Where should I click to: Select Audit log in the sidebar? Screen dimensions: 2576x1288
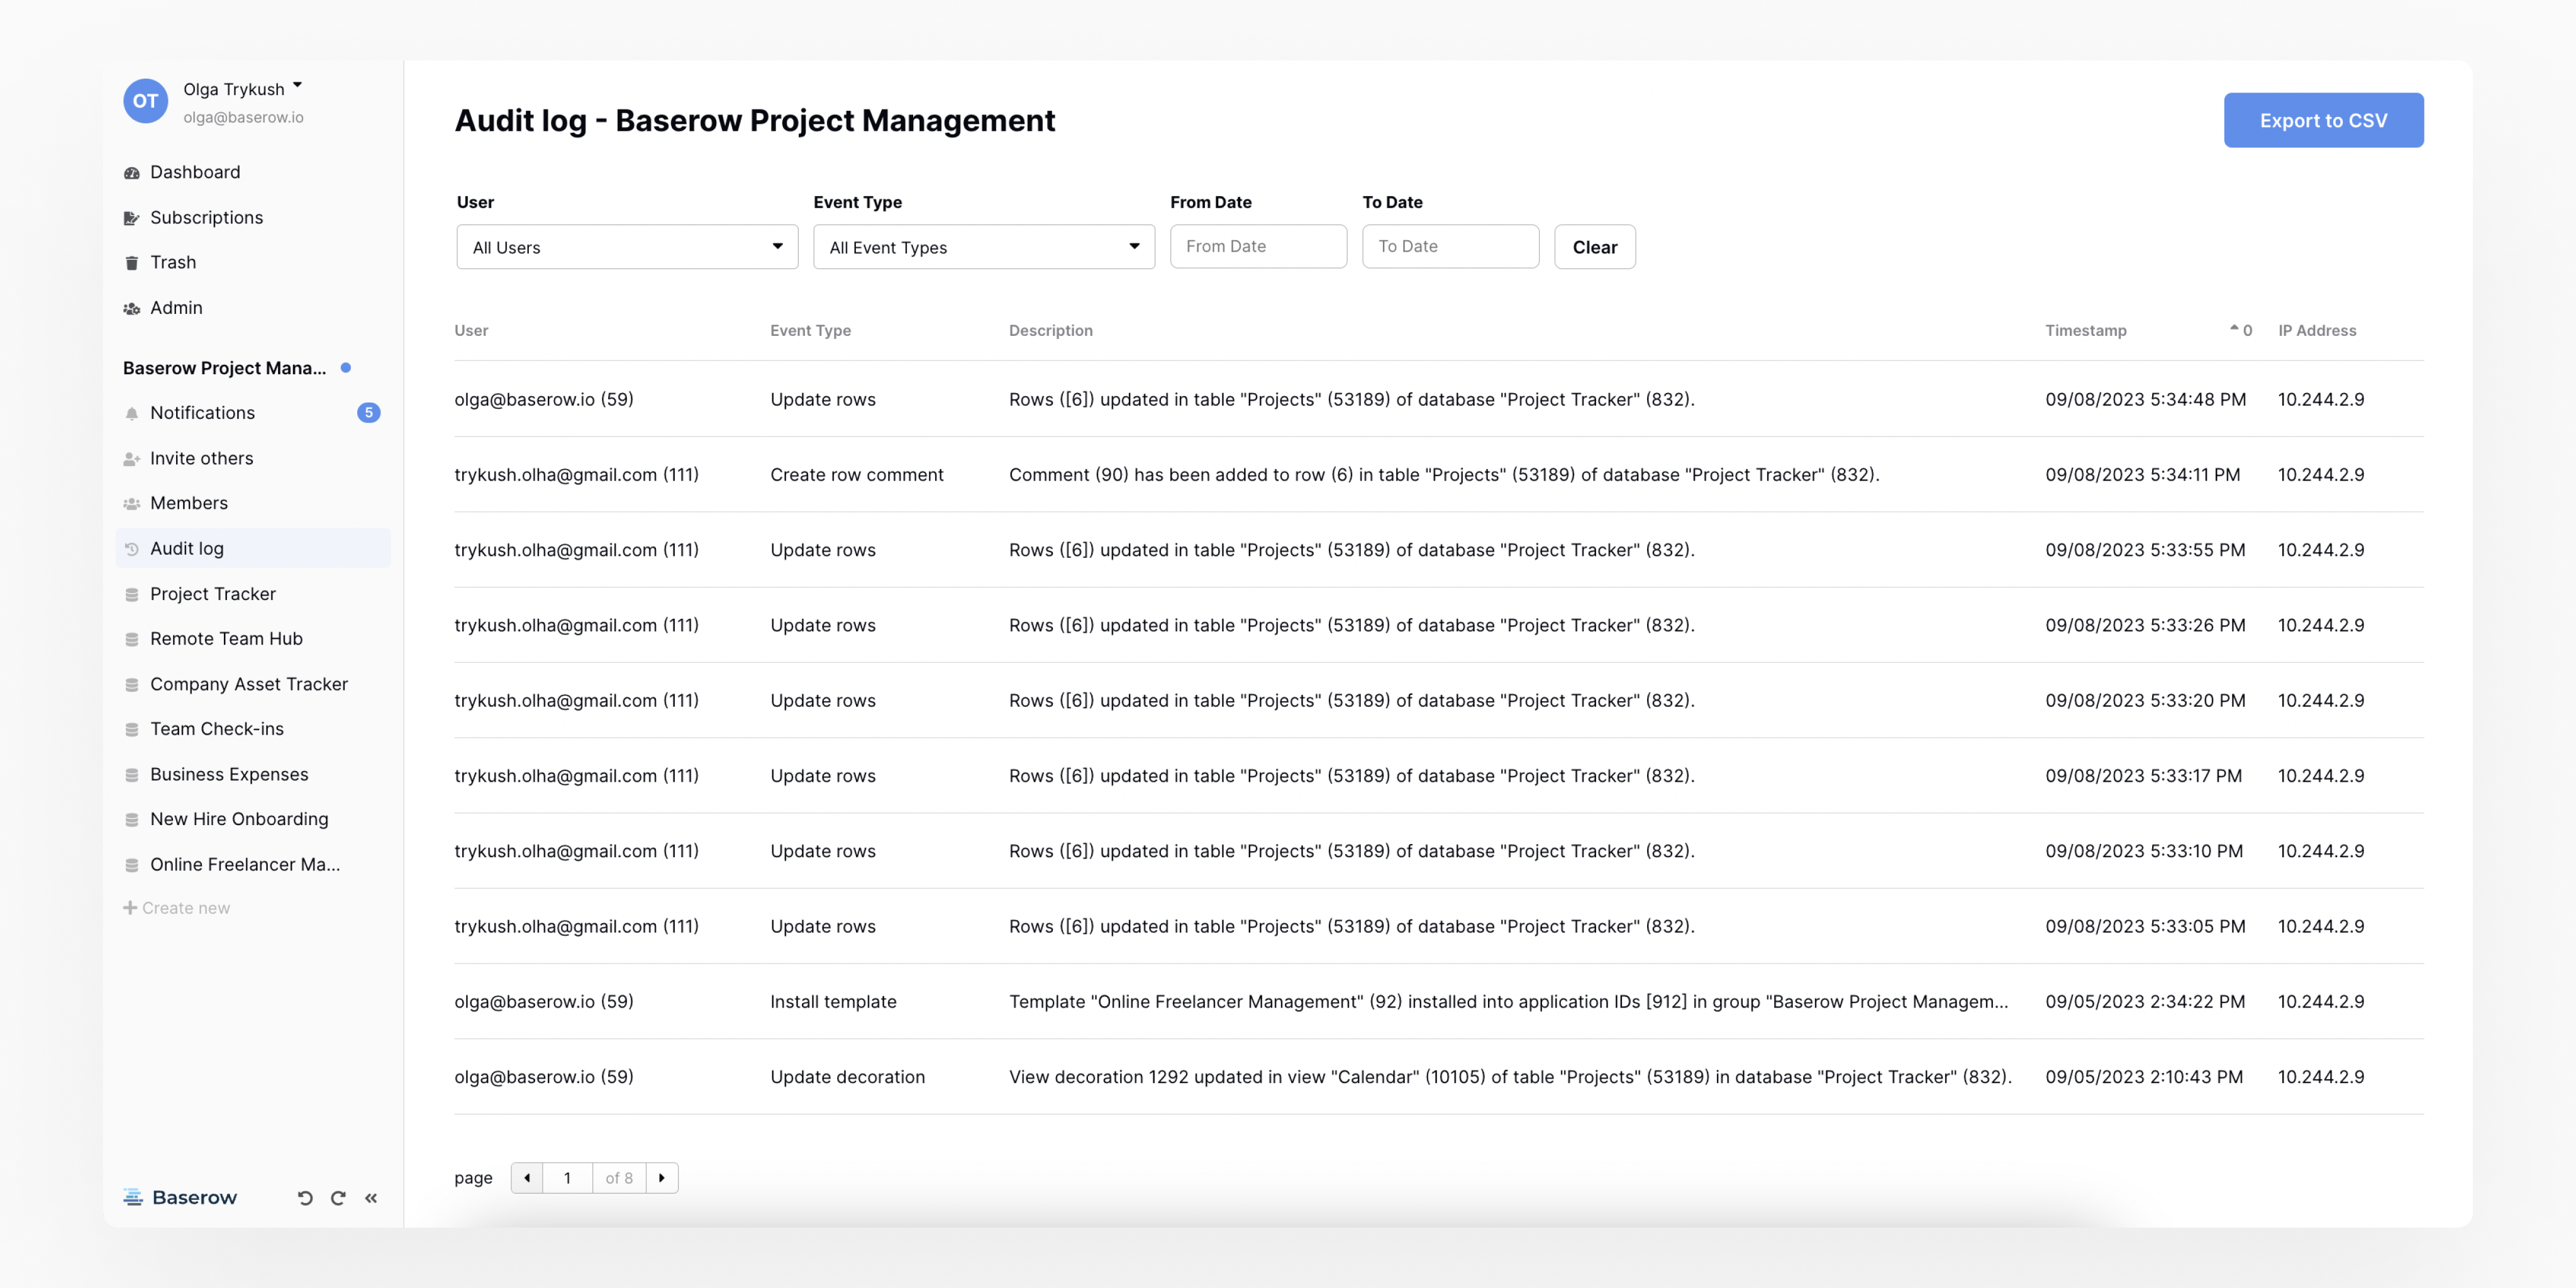click(253, 548)
